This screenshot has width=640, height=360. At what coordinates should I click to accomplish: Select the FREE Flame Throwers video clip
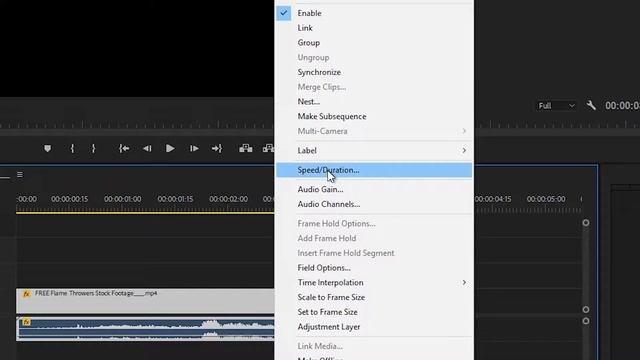(x=145, y=301)
